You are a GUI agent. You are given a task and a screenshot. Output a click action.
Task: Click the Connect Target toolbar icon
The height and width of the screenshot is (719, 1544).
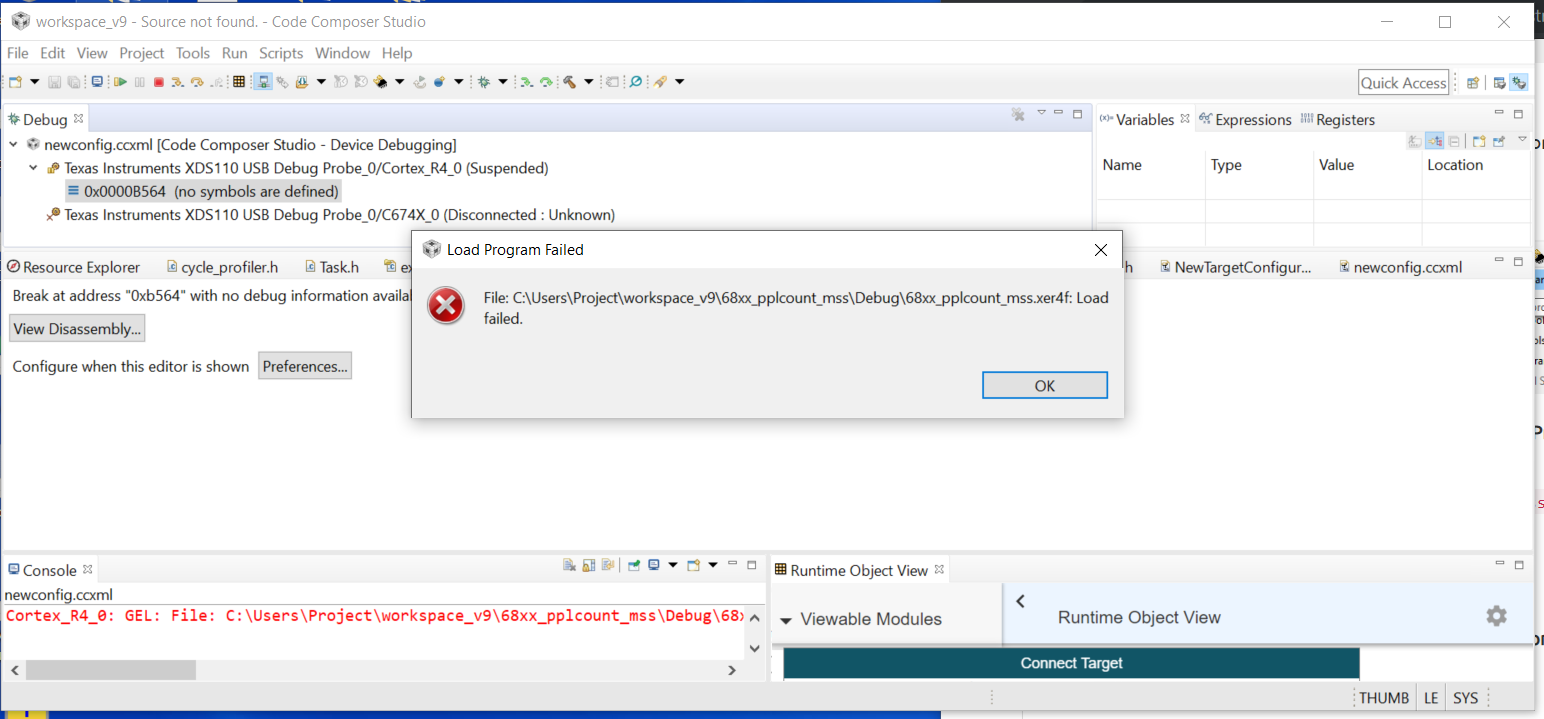263,82
